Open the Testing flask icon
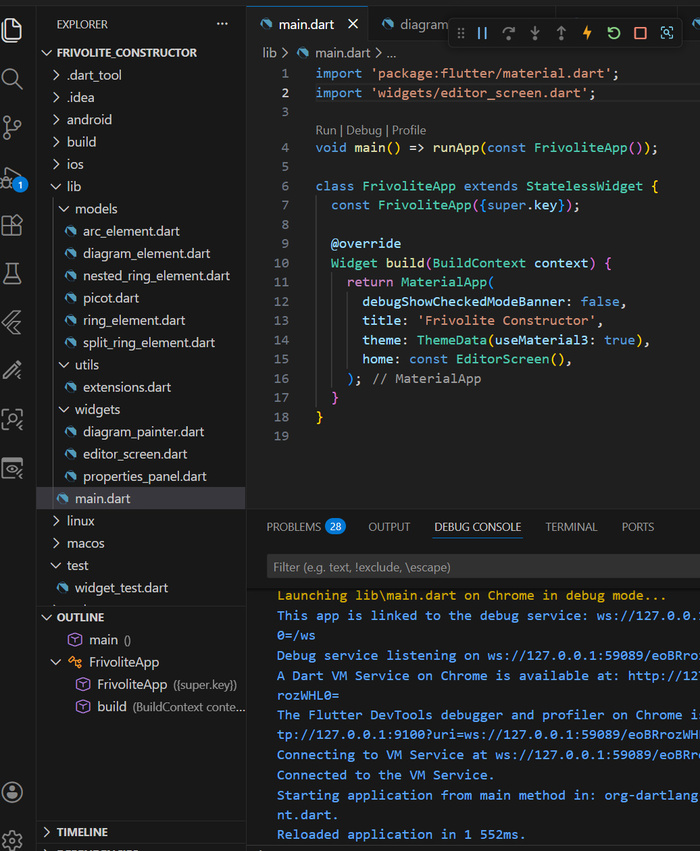 click(13, 273)
